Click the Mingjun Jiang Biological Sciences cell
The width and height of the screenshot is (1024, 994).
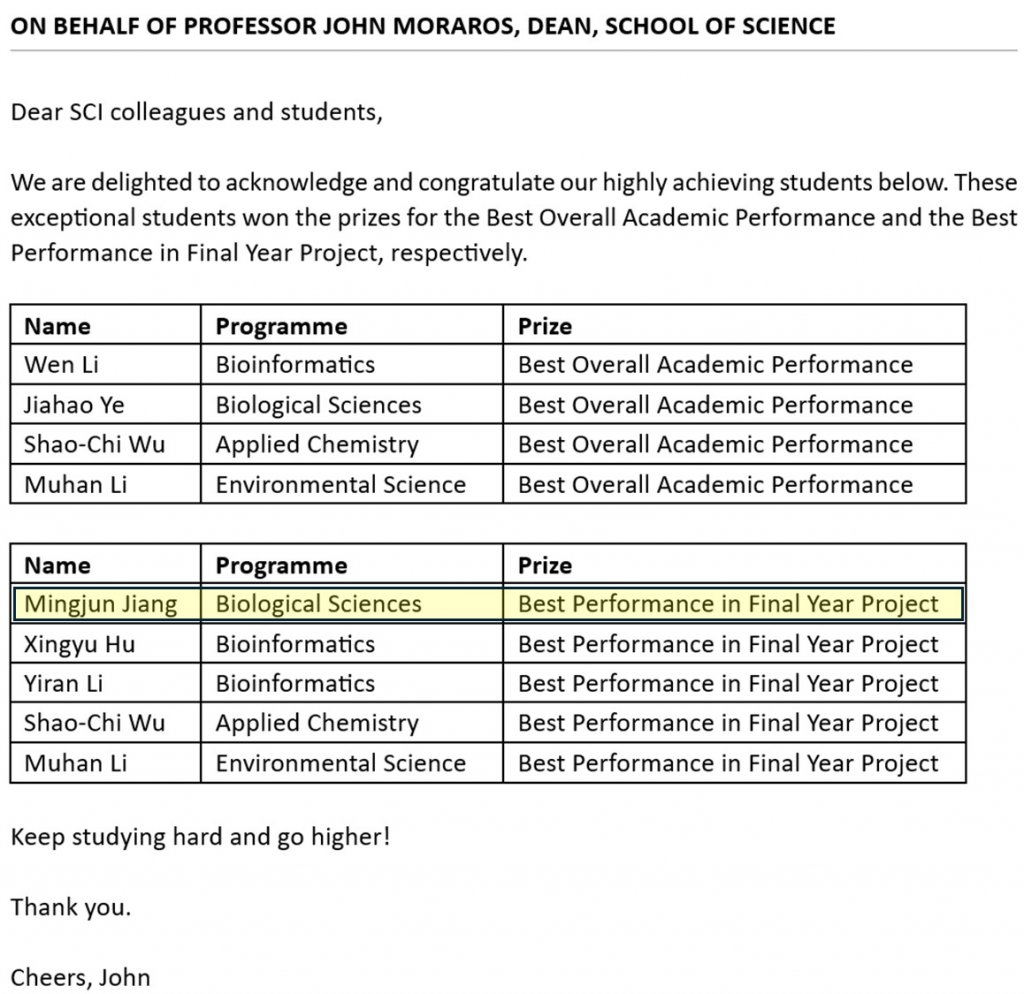click(x=318, y=604)
